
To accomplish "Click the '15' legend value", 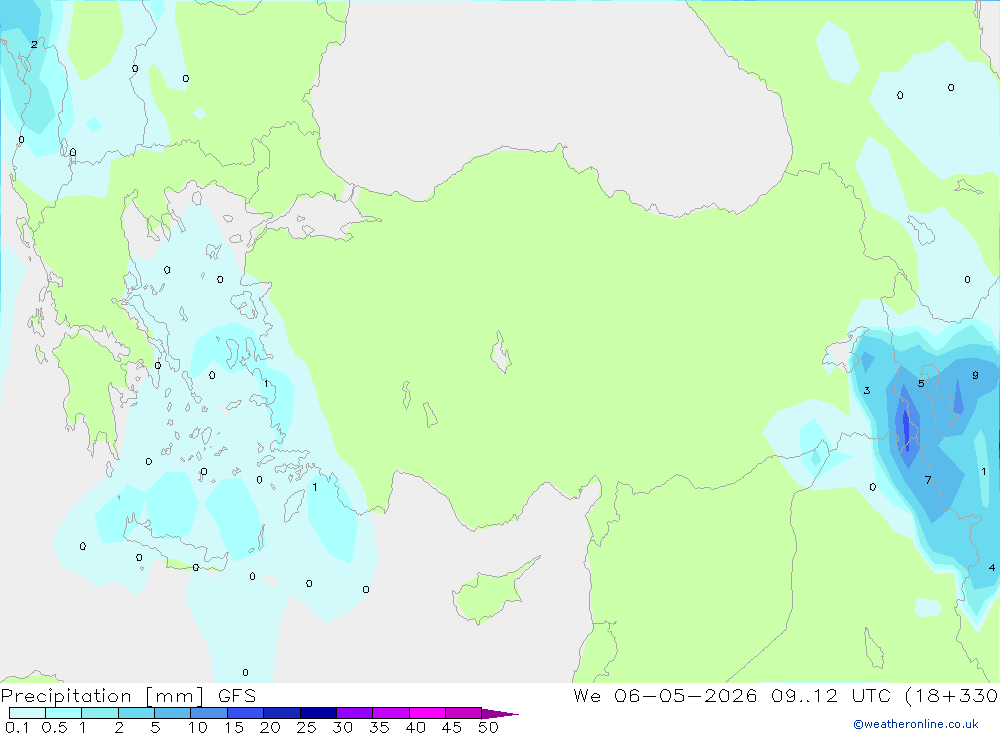I will (234, 727).
